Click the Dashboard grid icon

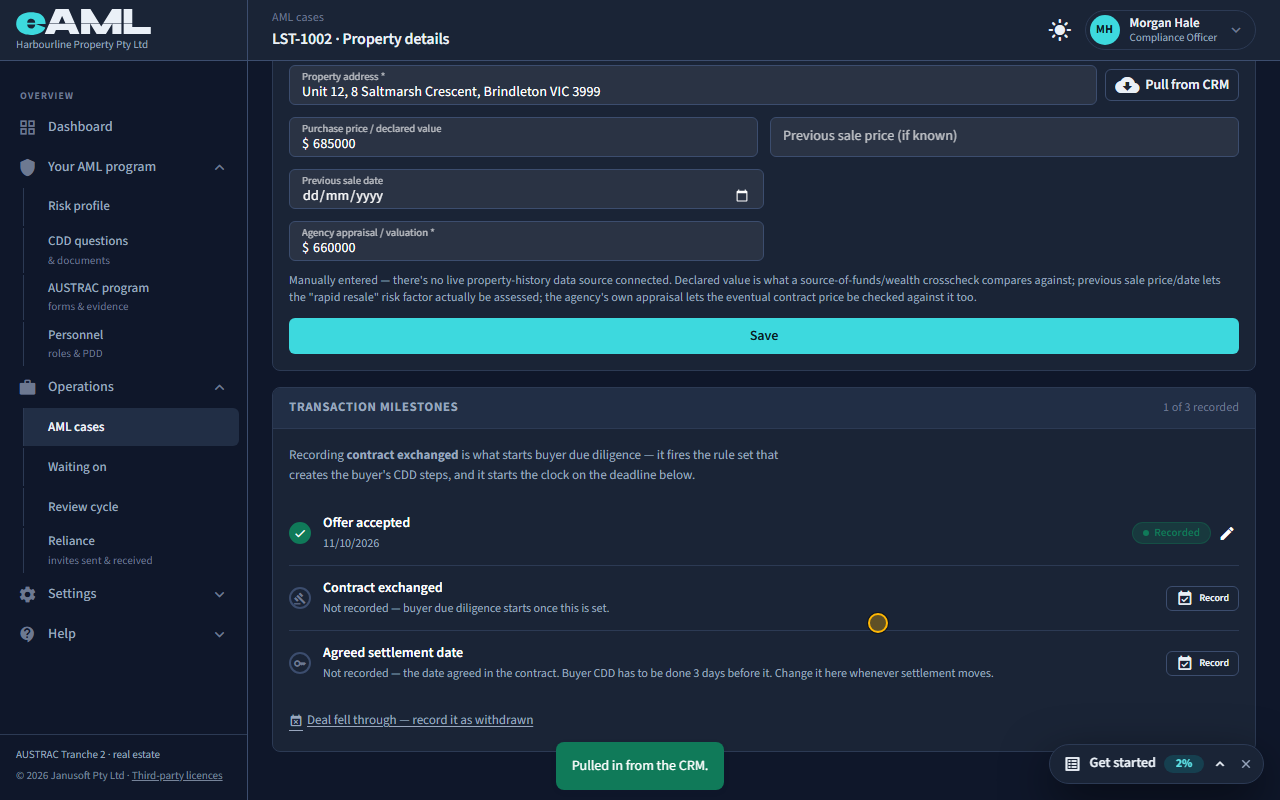click(x=28, y=127)
